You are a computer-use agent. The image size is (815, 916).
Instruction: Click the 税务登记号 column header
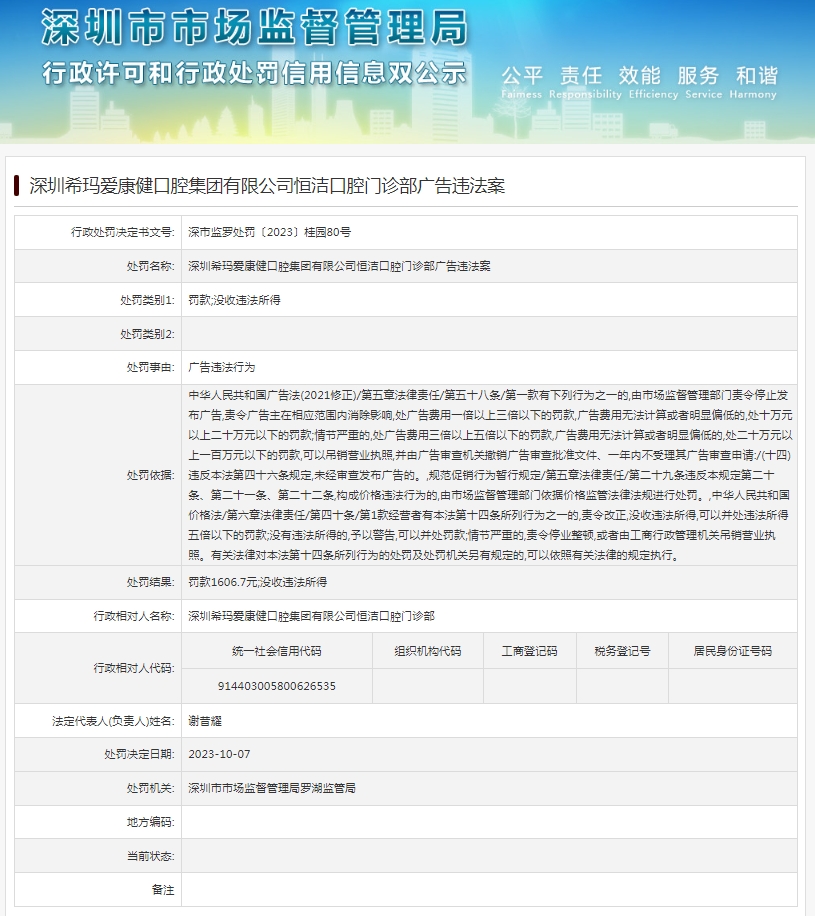[622, 651]
